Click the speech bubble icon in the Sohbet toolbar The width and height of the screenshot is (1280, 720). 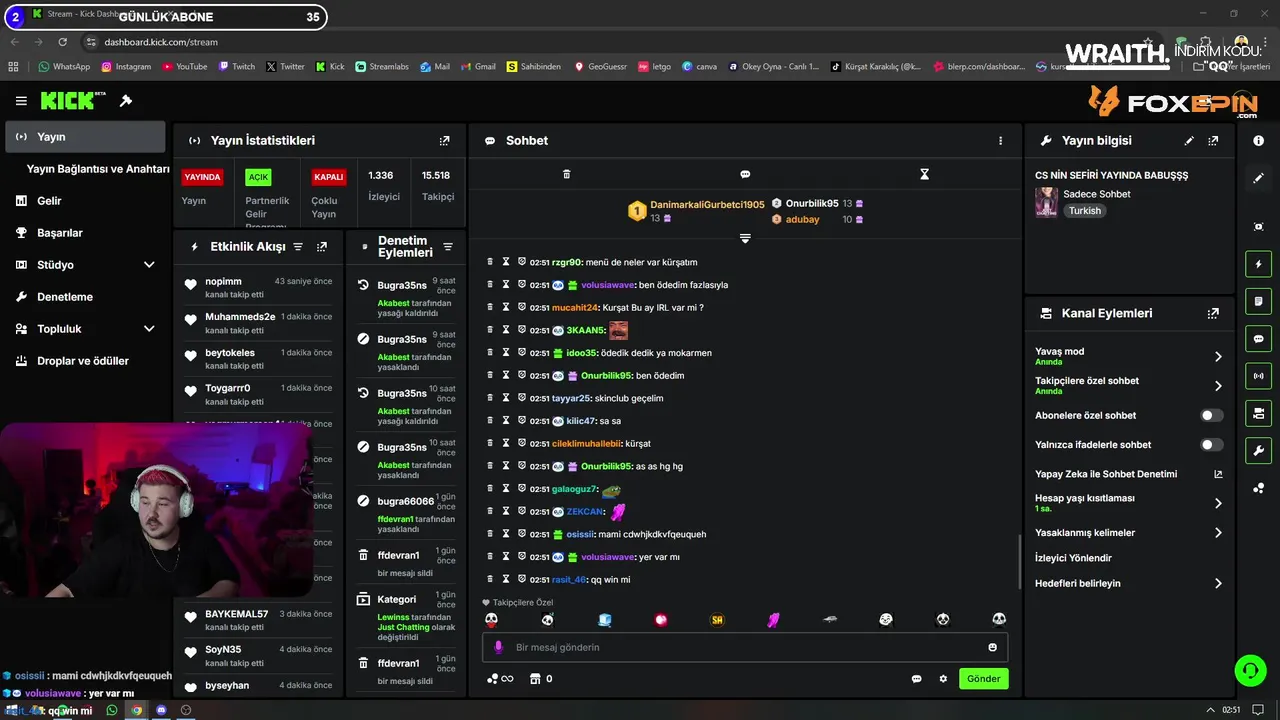(745, 174)
